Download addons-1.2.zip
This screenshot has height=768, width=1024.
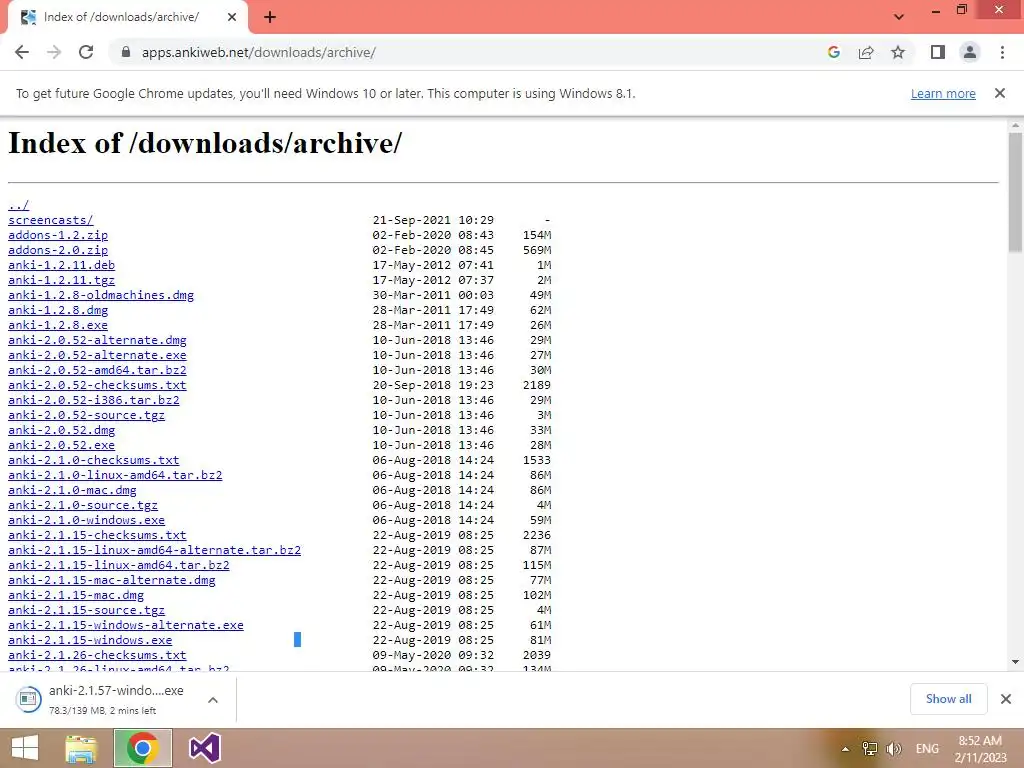click(x=57, y=235)
